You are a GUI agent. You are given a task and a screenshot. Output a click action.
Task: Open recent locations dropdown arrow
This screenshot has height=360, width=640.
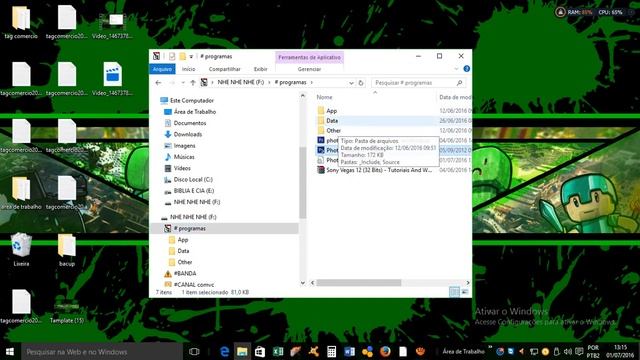pos(182,82)
